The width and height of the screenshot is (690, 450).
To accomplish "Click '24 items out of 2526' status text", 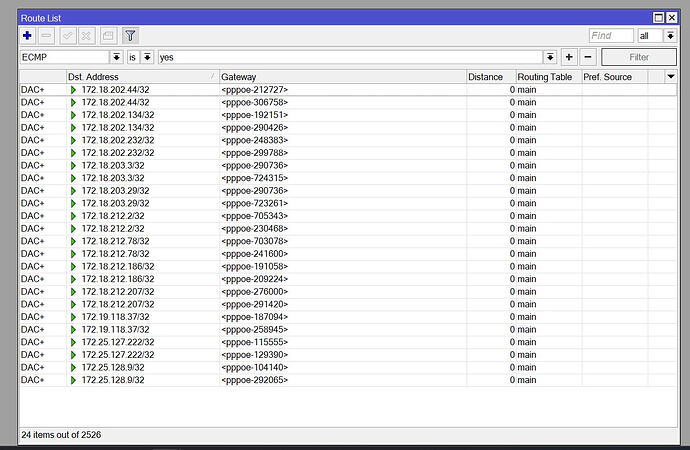I will 61,435.
